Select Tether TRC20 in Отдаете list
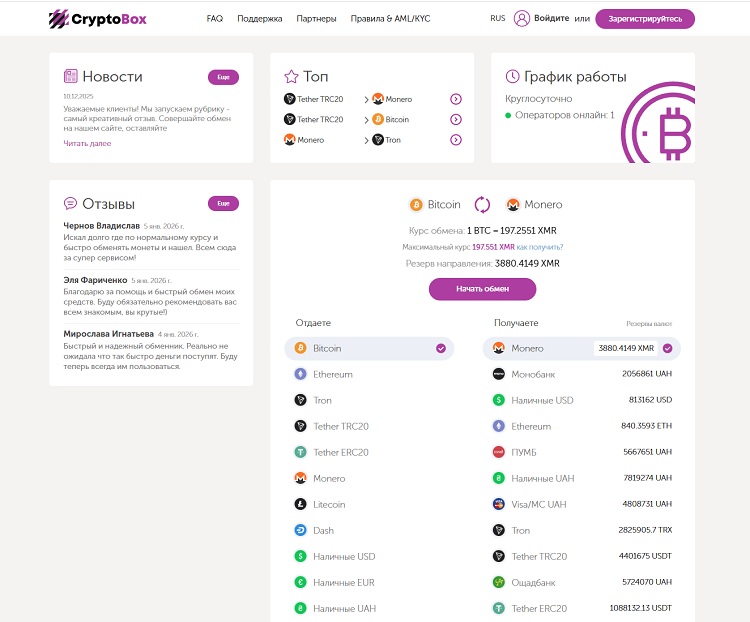Screen dimensions: 750x622 tap(369, 426)
